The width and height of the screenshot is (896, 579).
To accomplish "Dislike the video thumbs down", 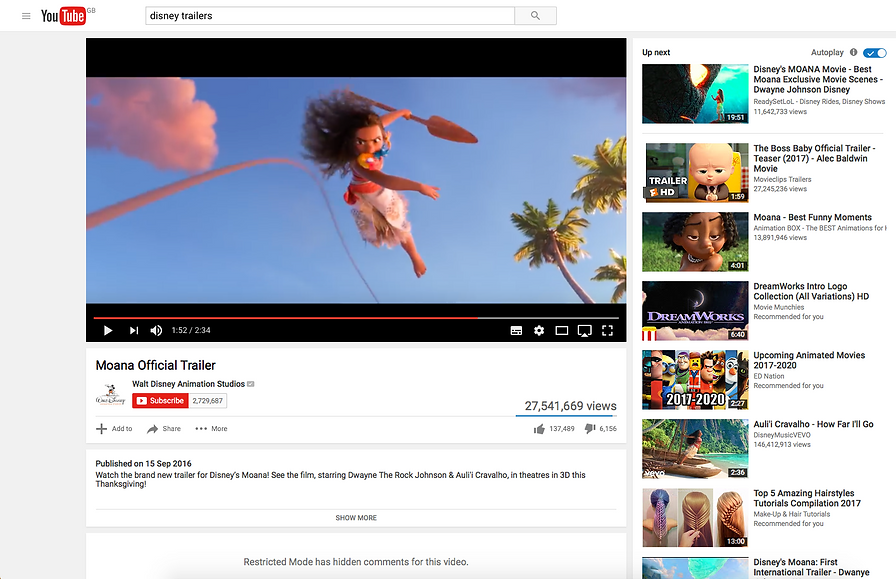I will [590, 429].
